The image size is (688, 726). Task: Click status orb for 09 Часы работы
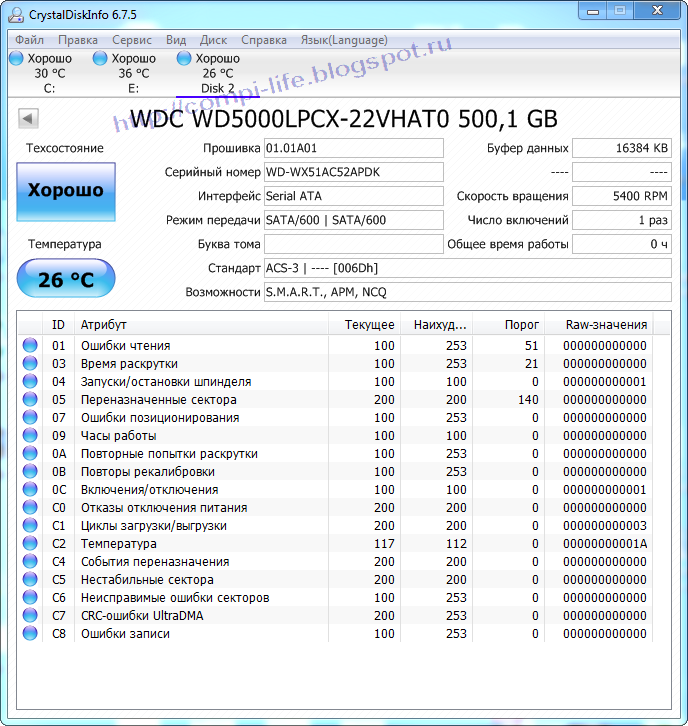pos(30,436)
